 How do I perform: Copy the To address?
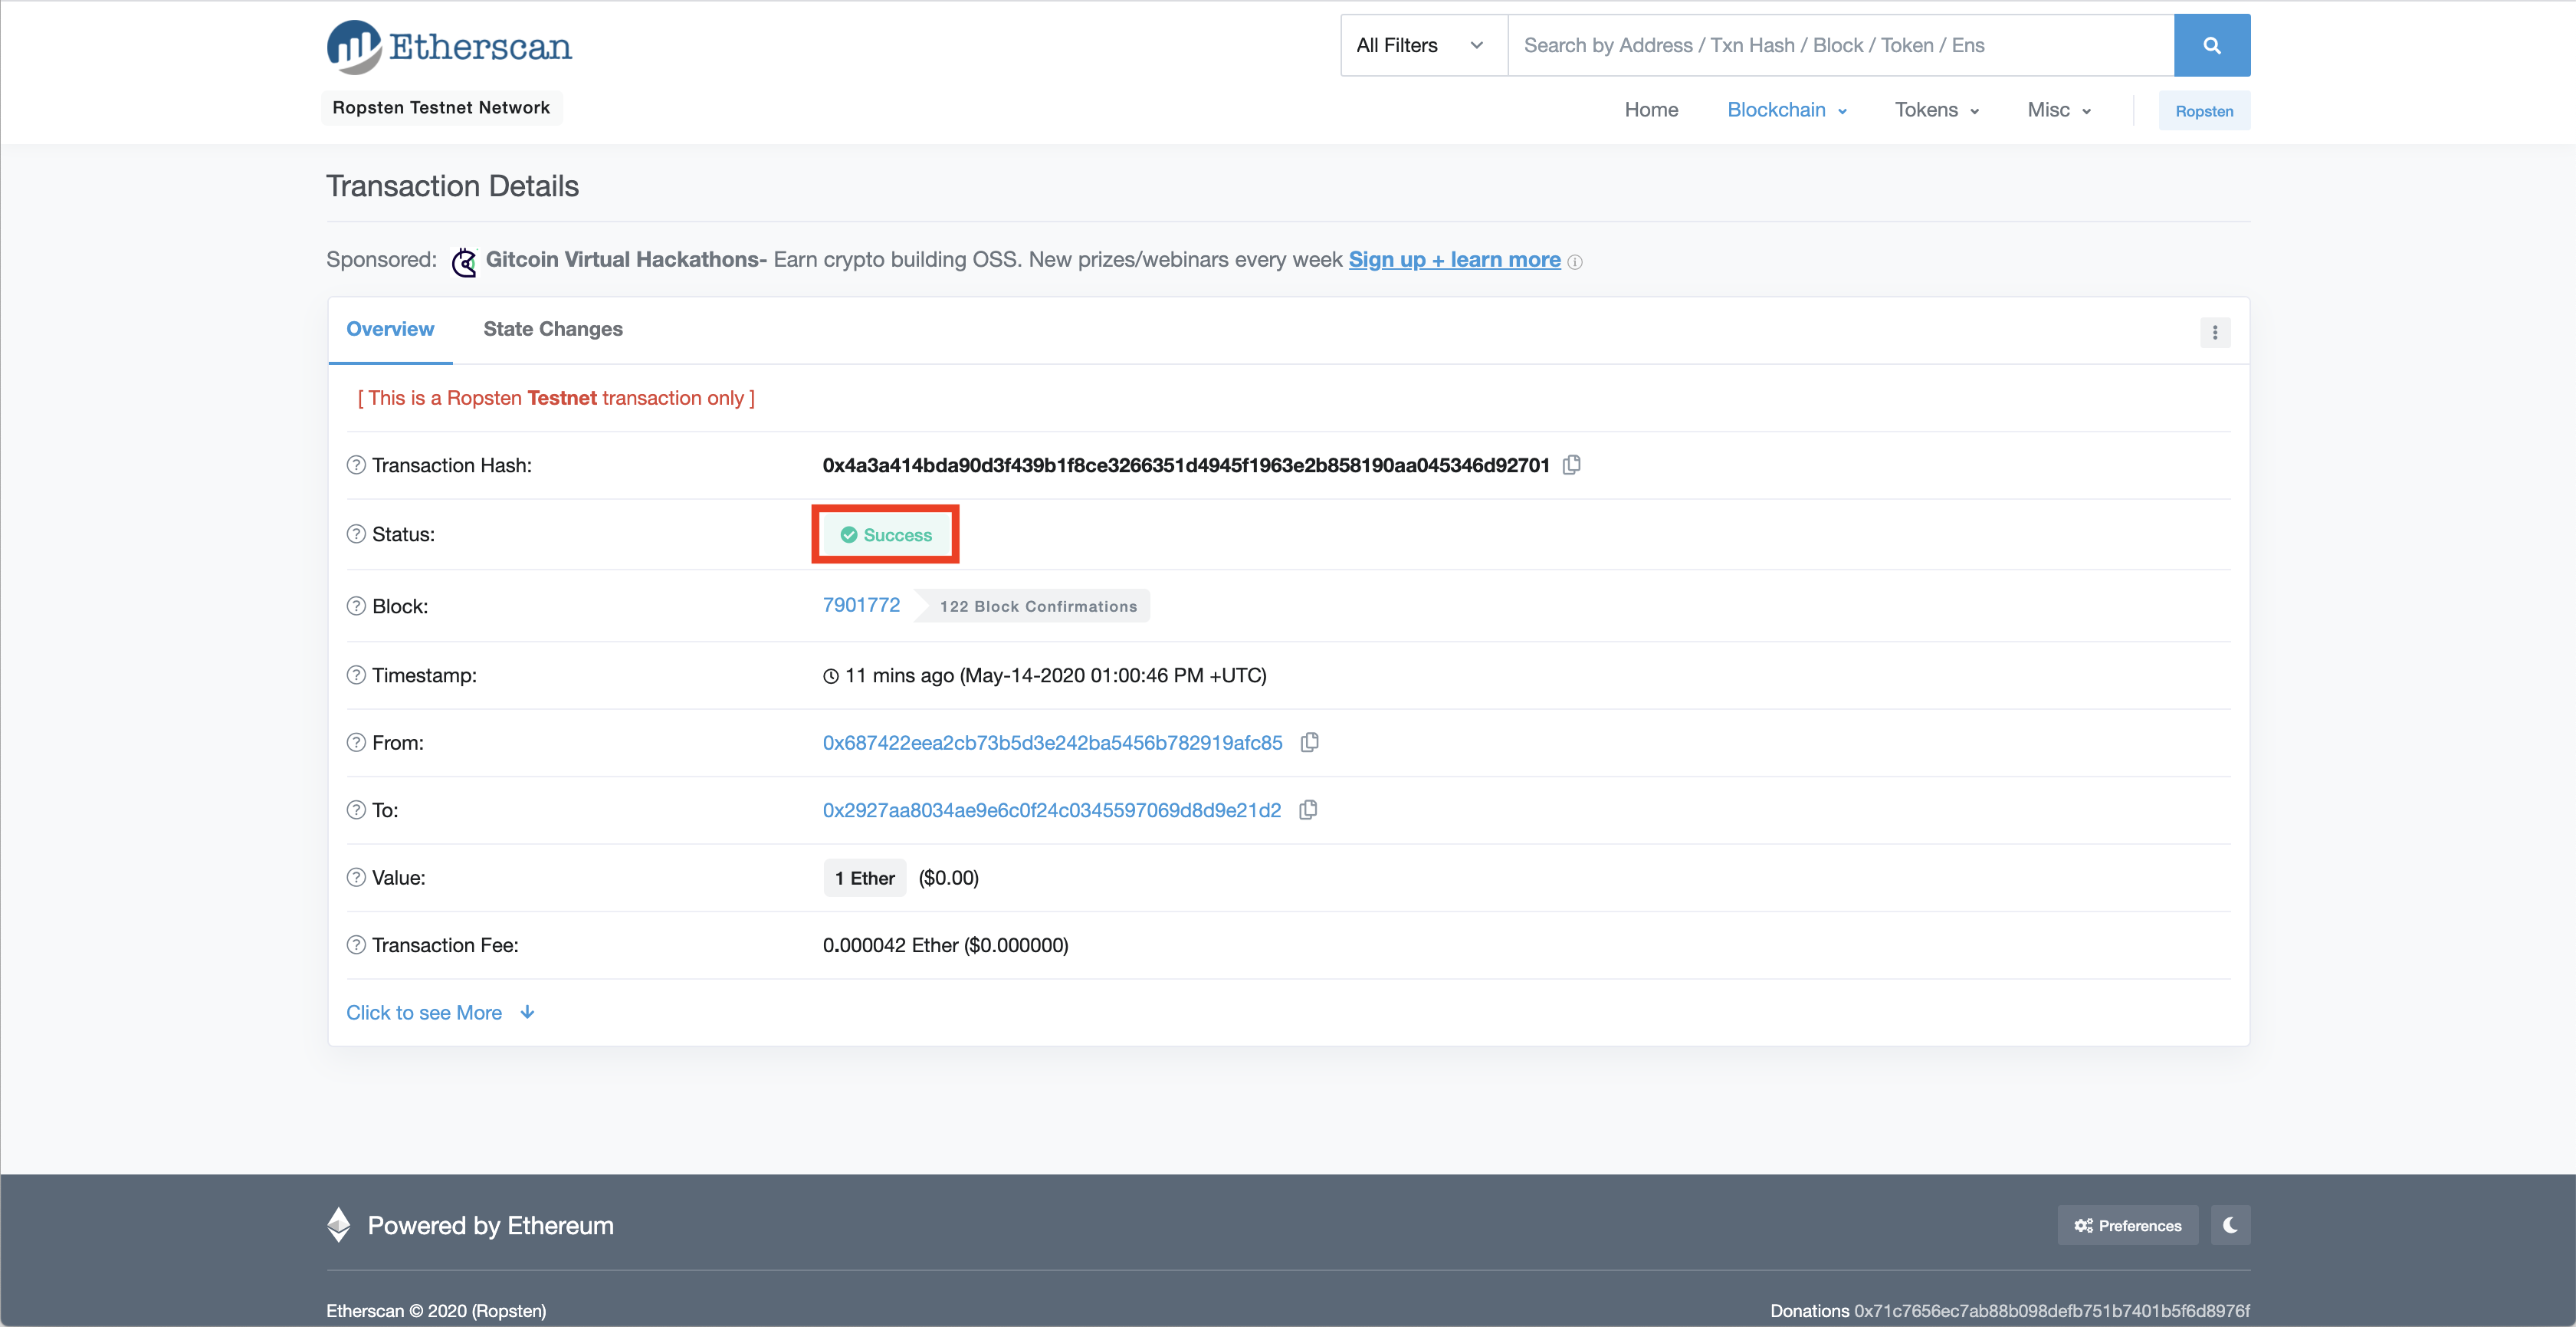point(1307,810)
